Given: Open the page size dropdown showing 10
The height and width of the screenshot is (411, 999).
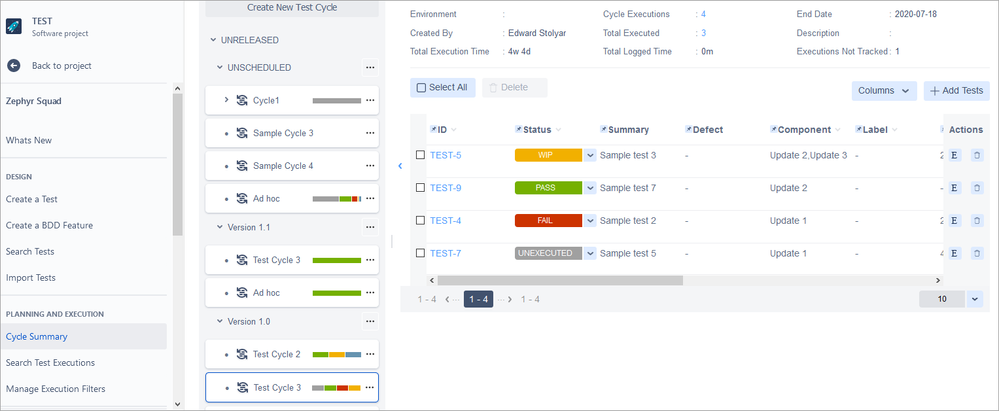Looking at the screenshot, I should pos(975,299).
